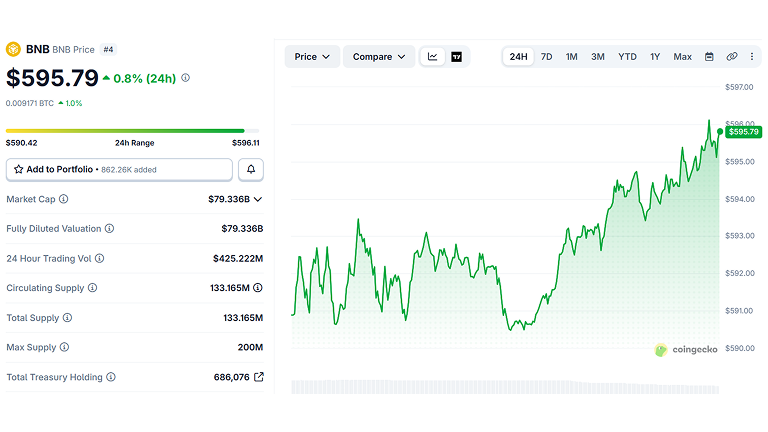Select the 1M time range
This screenshot has height=432, width=768.
(572, 57)
